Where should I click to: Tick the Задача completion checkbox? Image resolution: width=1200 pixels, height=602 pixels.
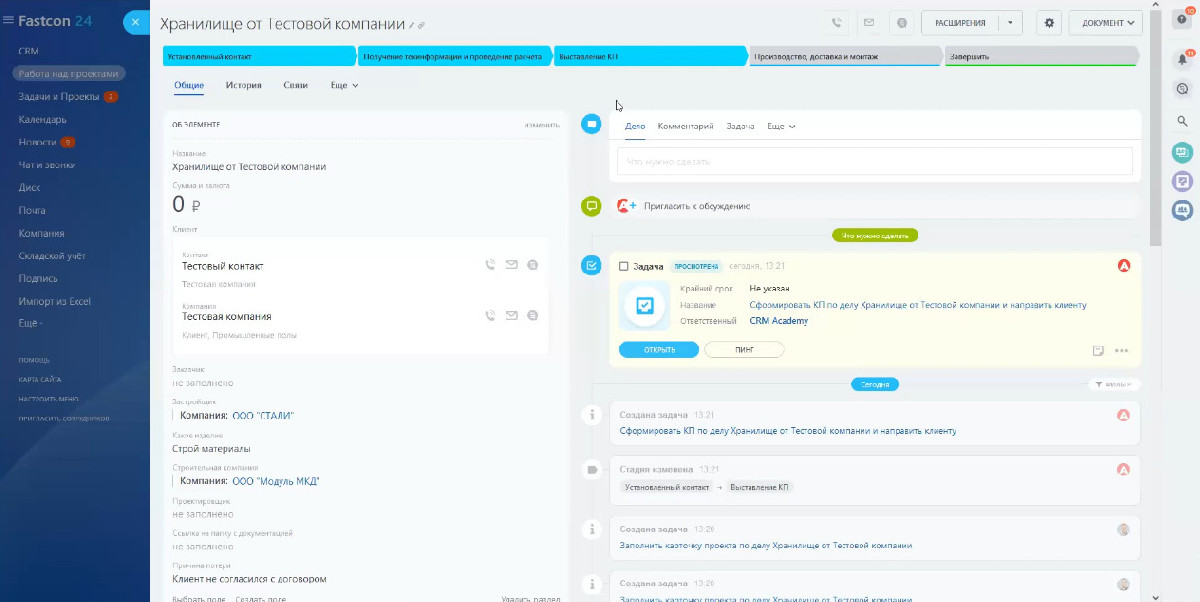[624, 266]
